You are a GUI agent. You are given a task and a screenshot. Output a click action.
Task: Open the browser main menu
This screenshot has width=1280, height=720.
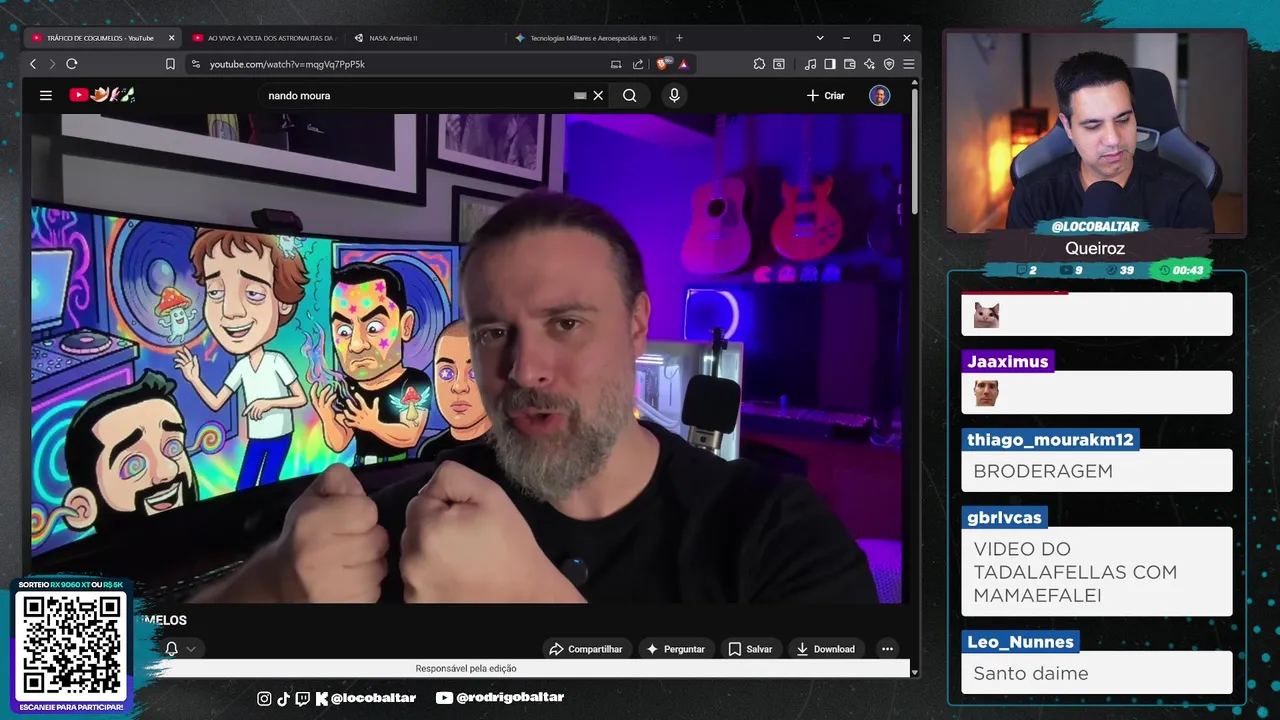coord(908,64)
